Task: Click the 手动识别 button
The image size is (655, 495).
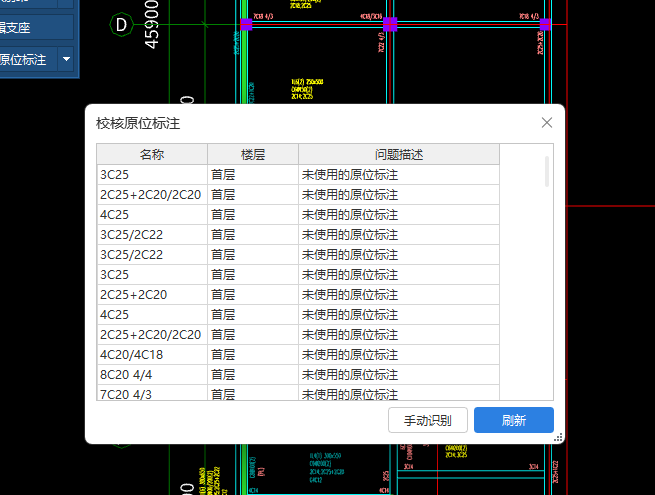Action: click(x=428, y=420)
